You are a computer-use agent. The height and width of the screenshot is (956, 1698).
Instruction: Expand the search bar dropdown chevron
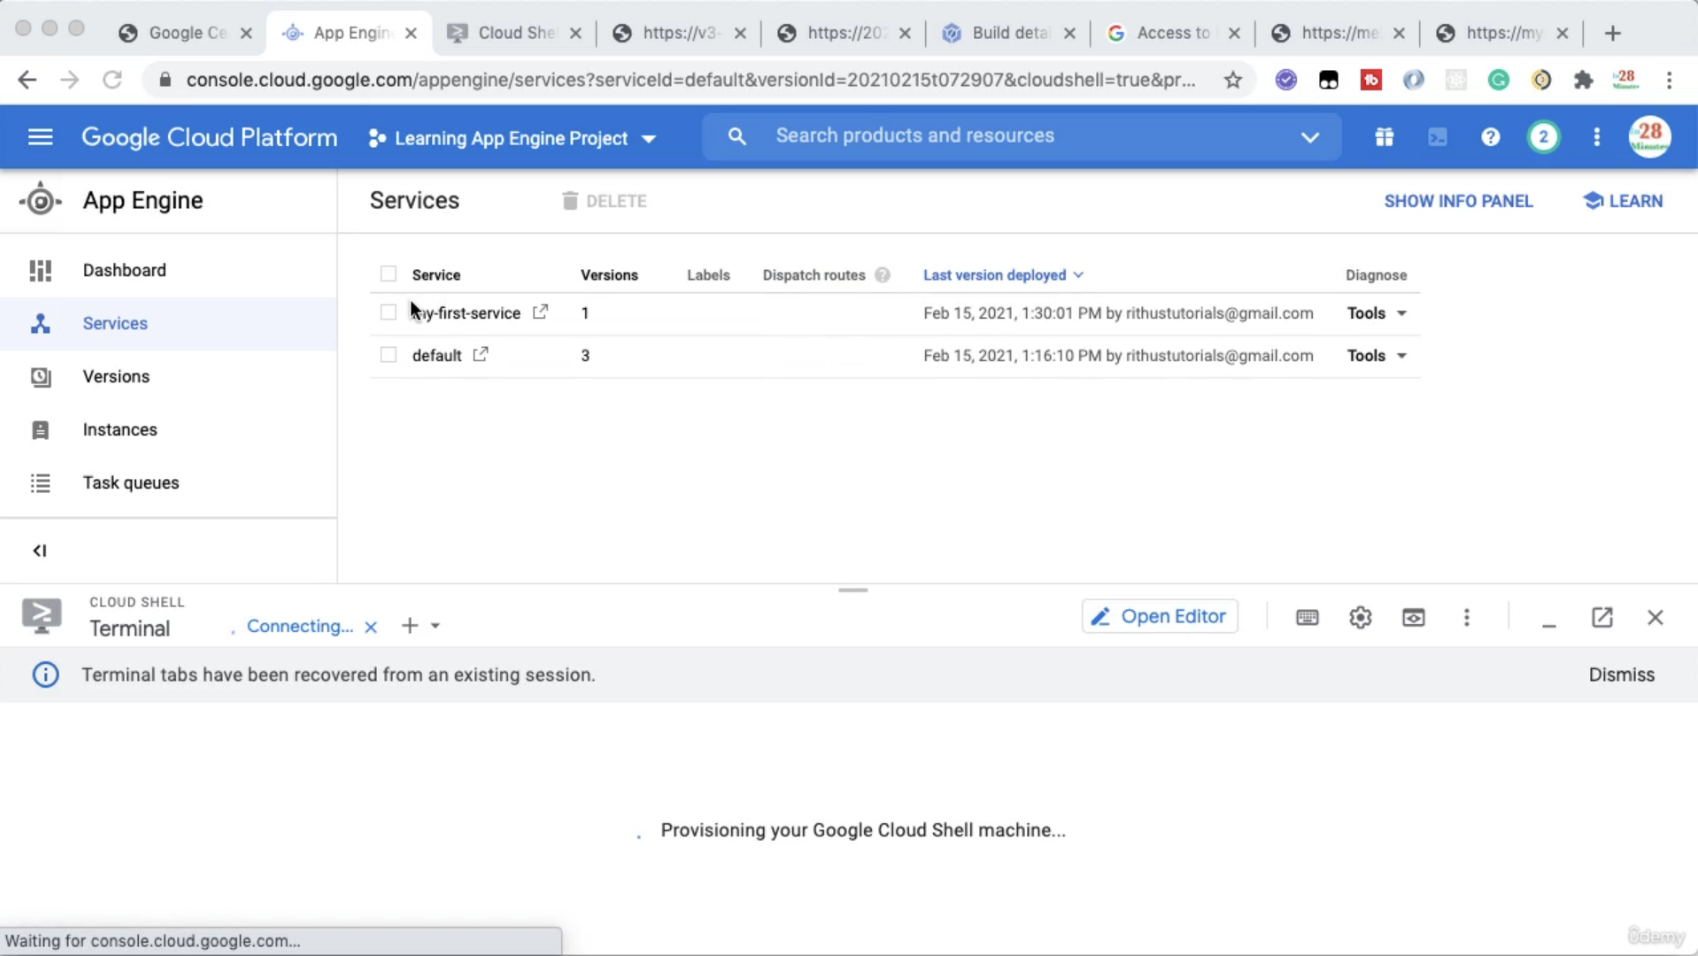click(1310, 137)
